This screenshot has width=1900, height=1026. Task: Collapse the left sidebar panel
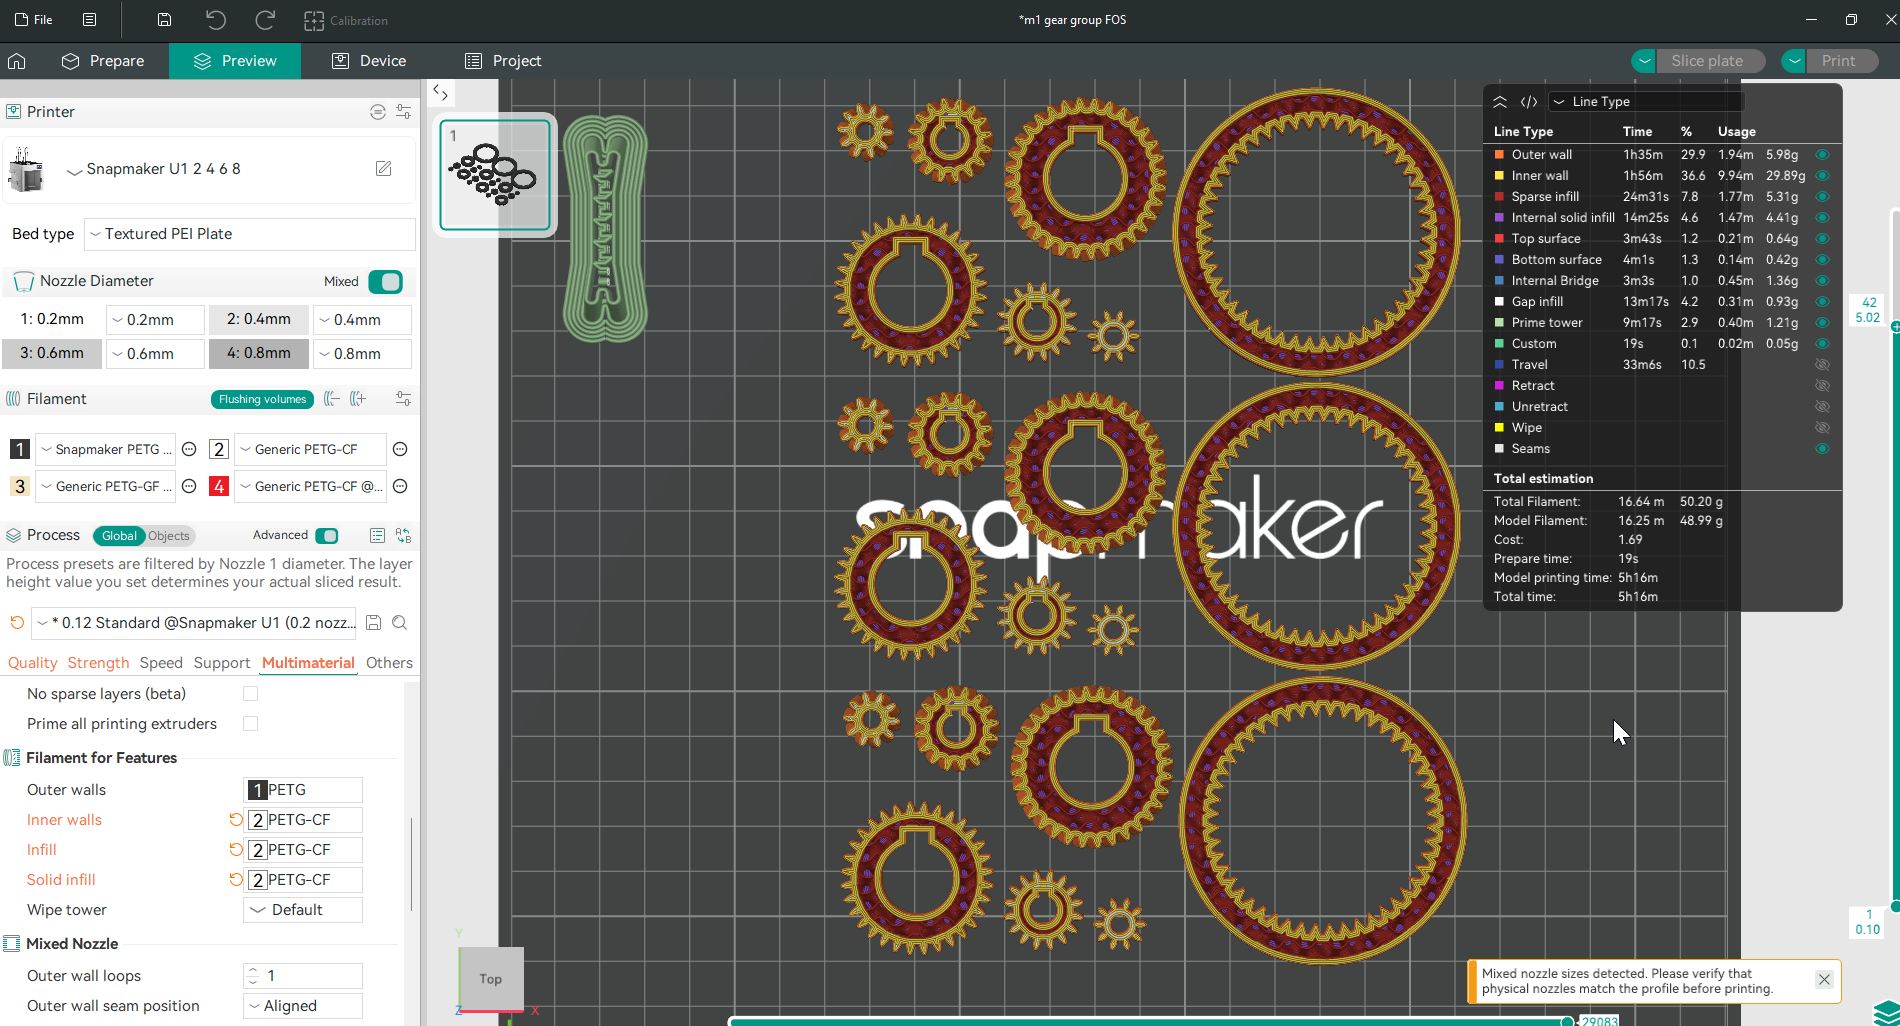440,93
